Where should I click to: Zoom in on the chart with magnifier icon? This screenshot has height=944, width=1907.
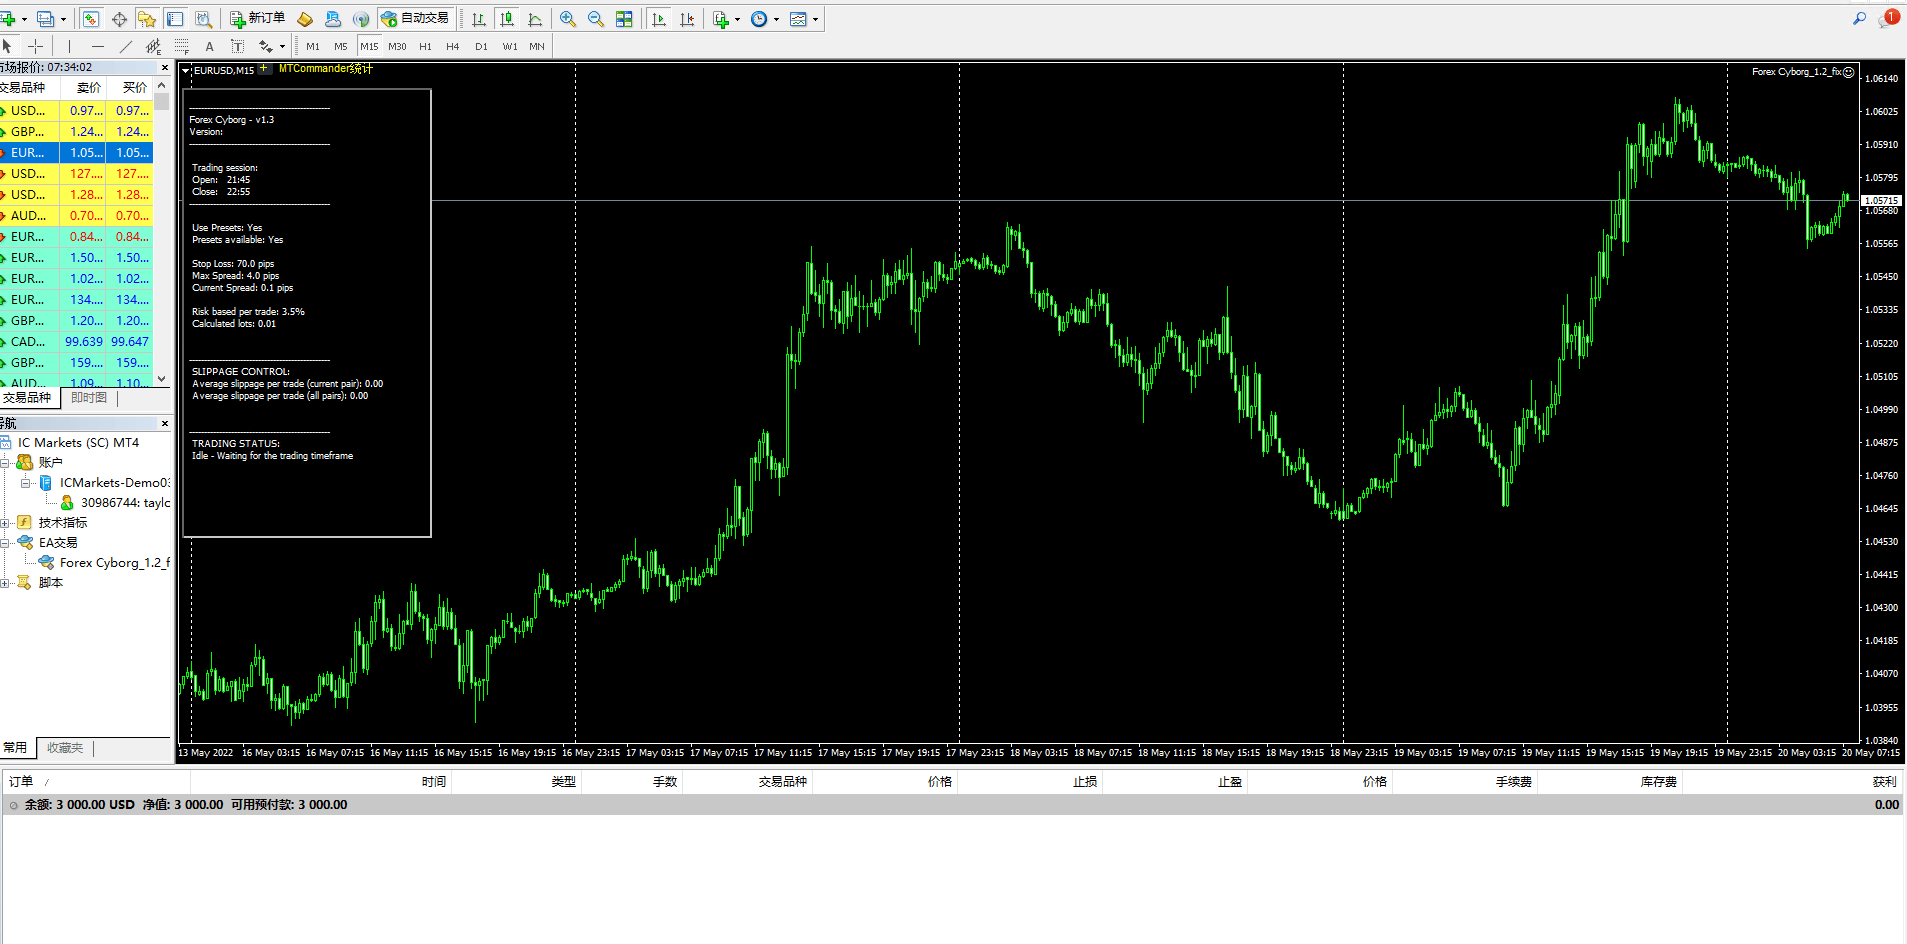coord(567,18)
